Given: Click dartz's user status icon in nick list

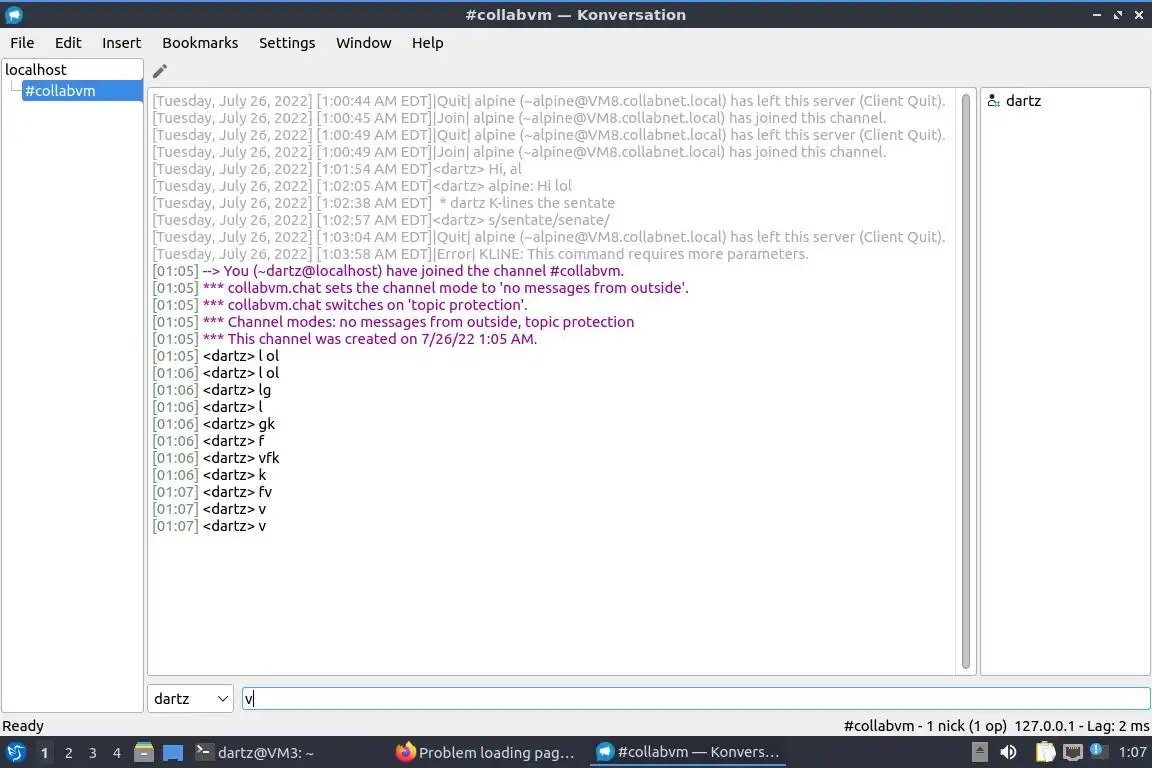Looking at the screenshot, I should pyautogui.click(x=993, y=101).
